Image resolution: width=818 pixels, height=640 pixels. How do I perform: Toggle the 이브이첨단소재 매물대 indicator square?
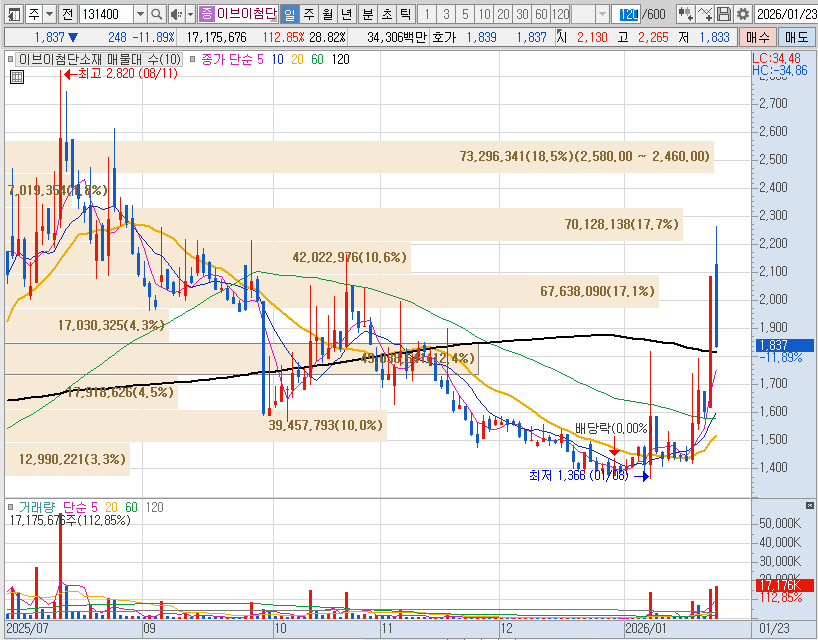(11, 59)
